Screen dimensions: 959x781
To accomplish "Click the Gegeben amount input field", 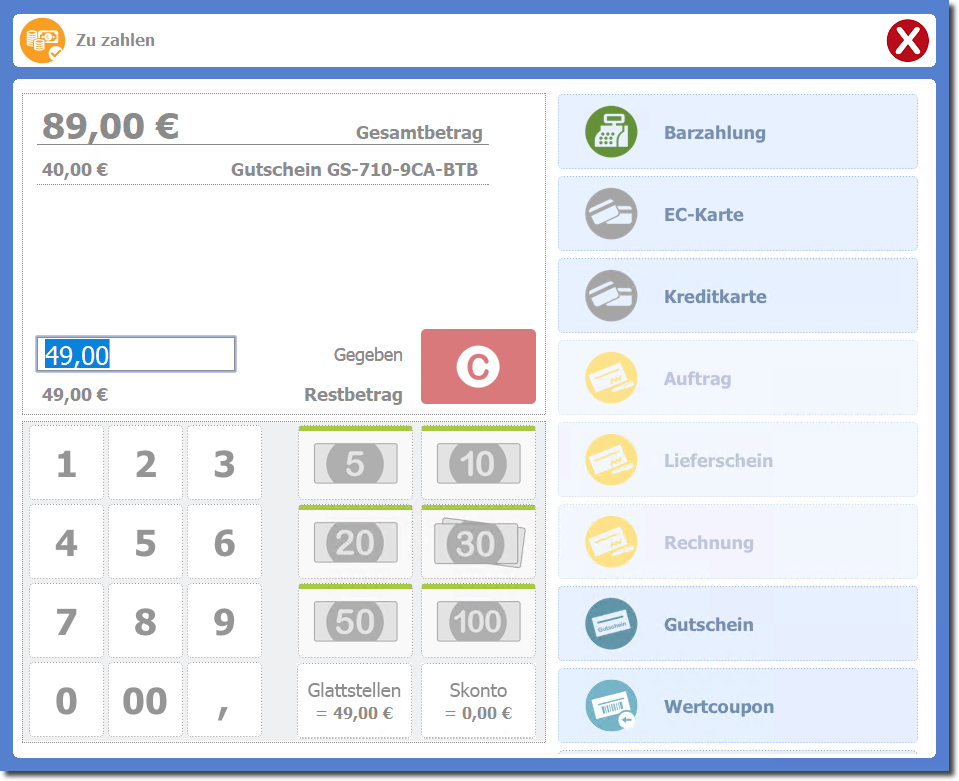I will coord(136,354).
